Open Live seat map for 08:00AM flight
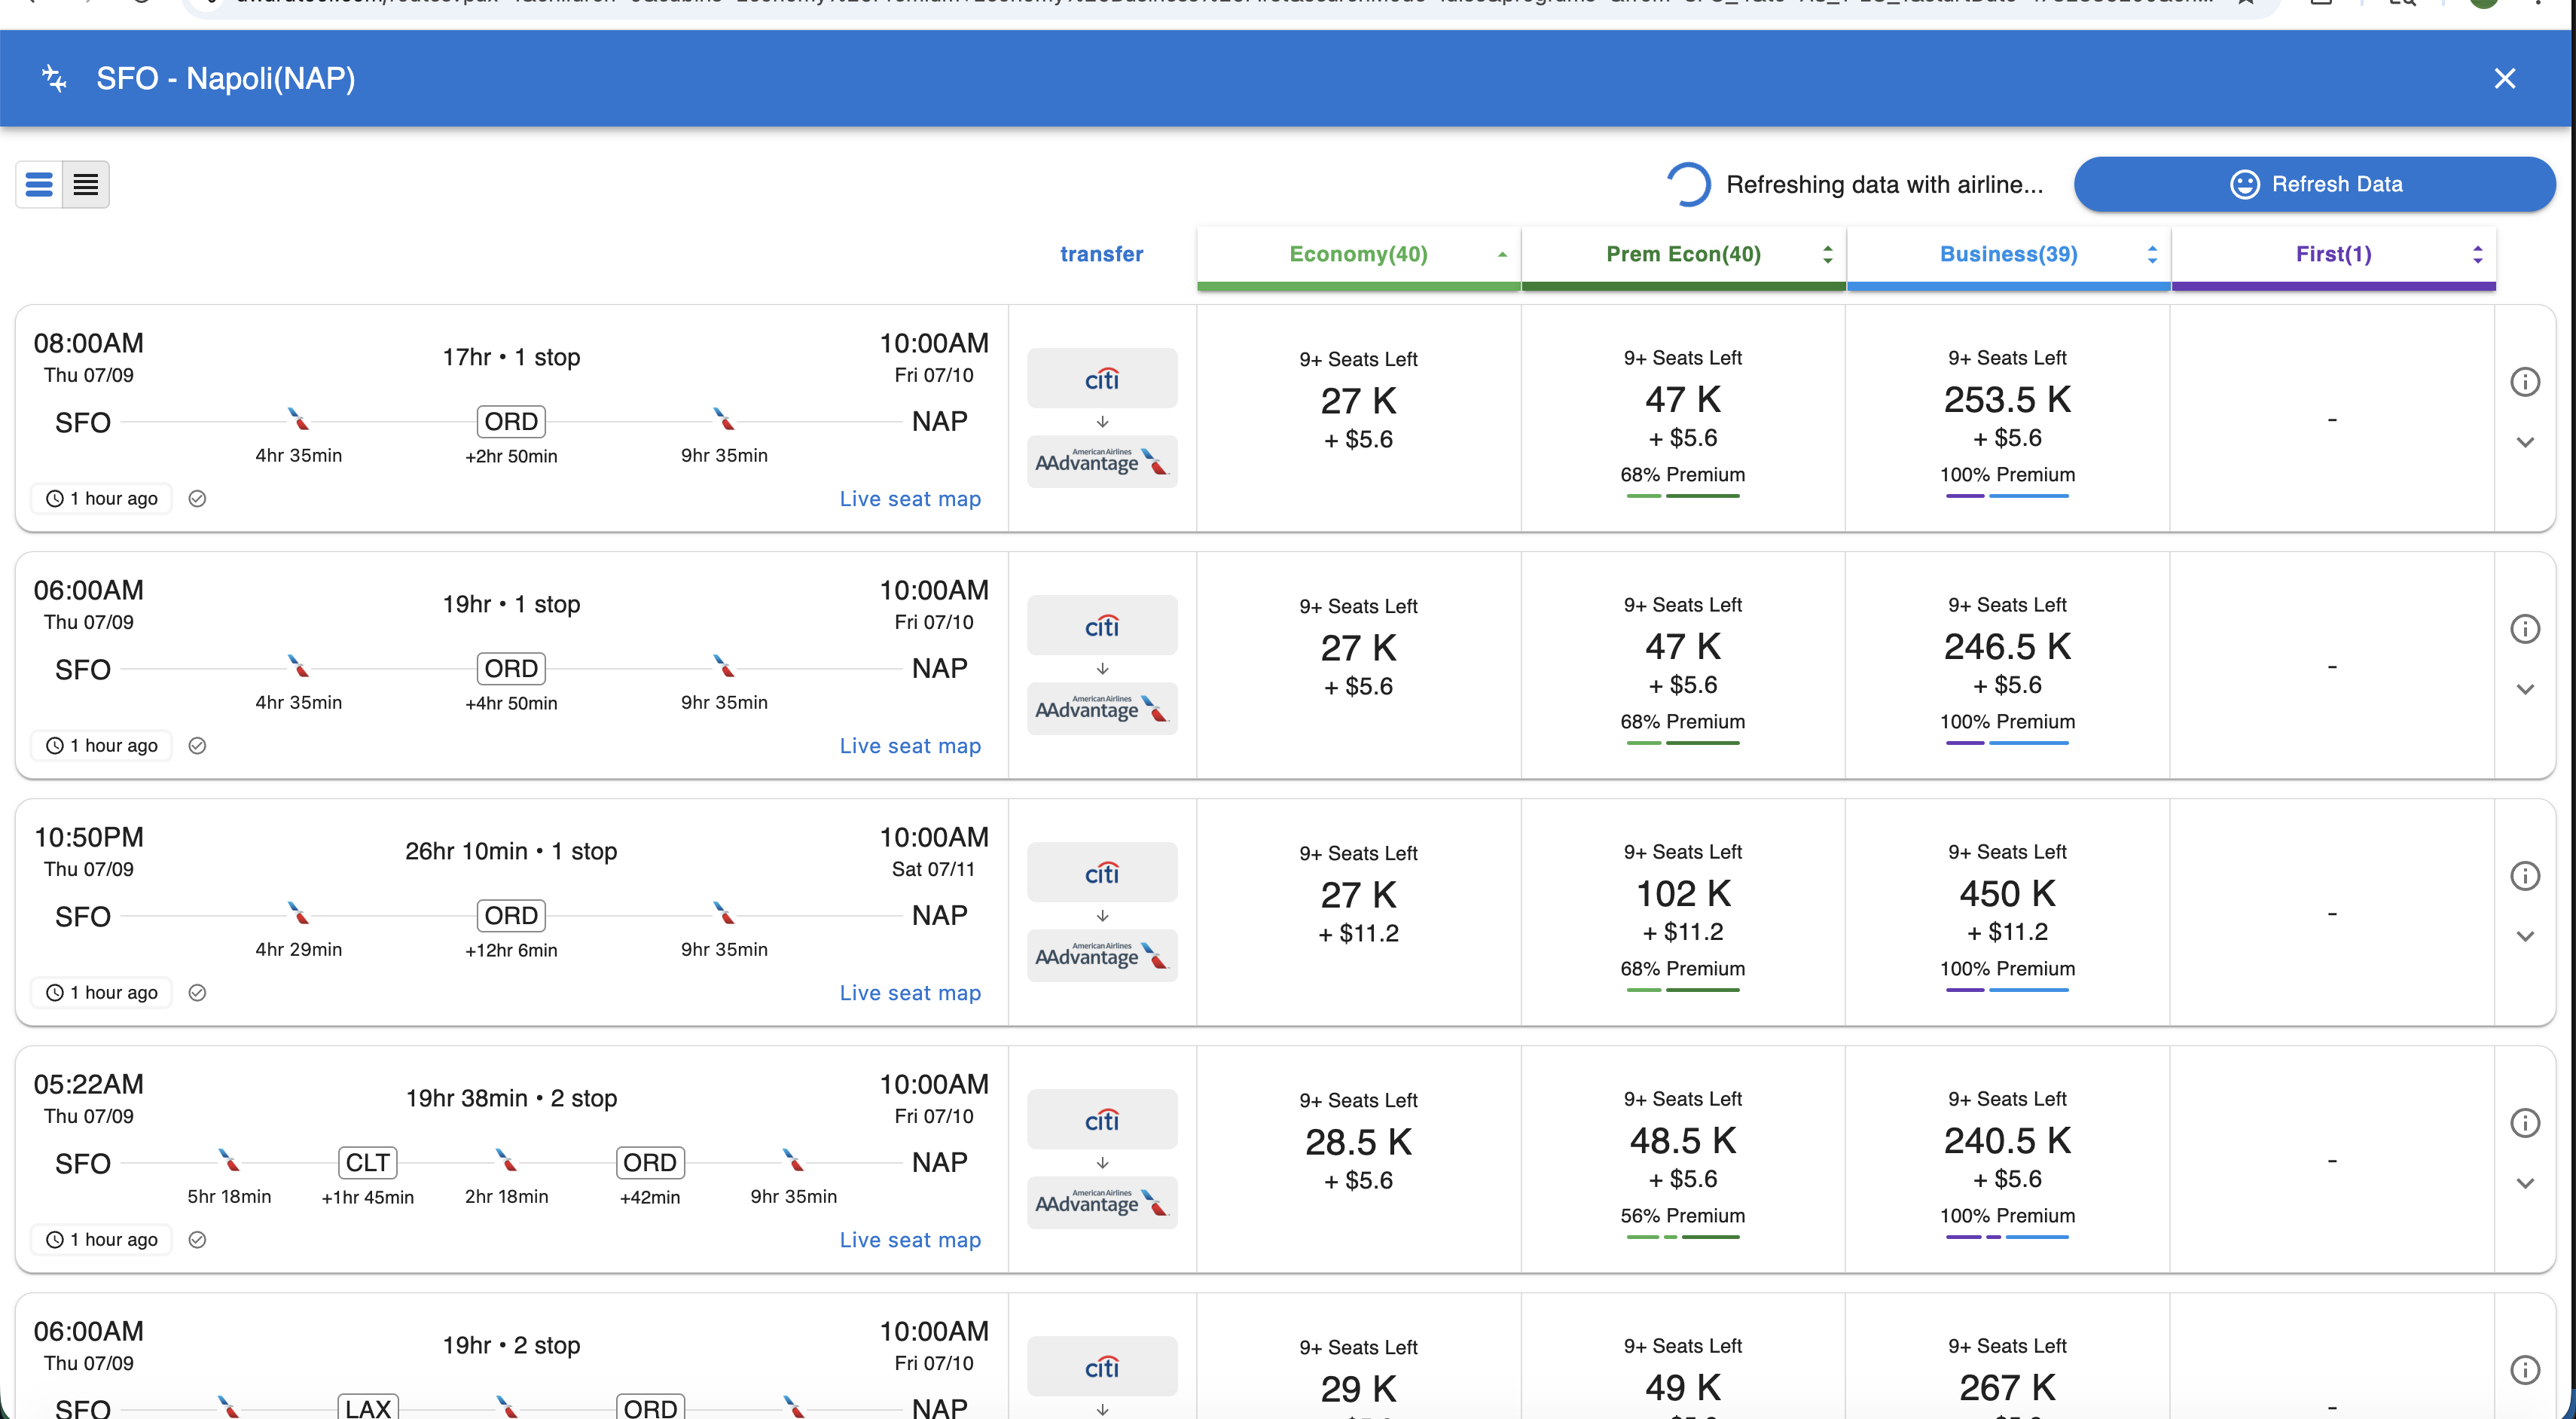The height and width of the screenshot is (1419, 2576). pyautogui.click(x=910, y=498)
